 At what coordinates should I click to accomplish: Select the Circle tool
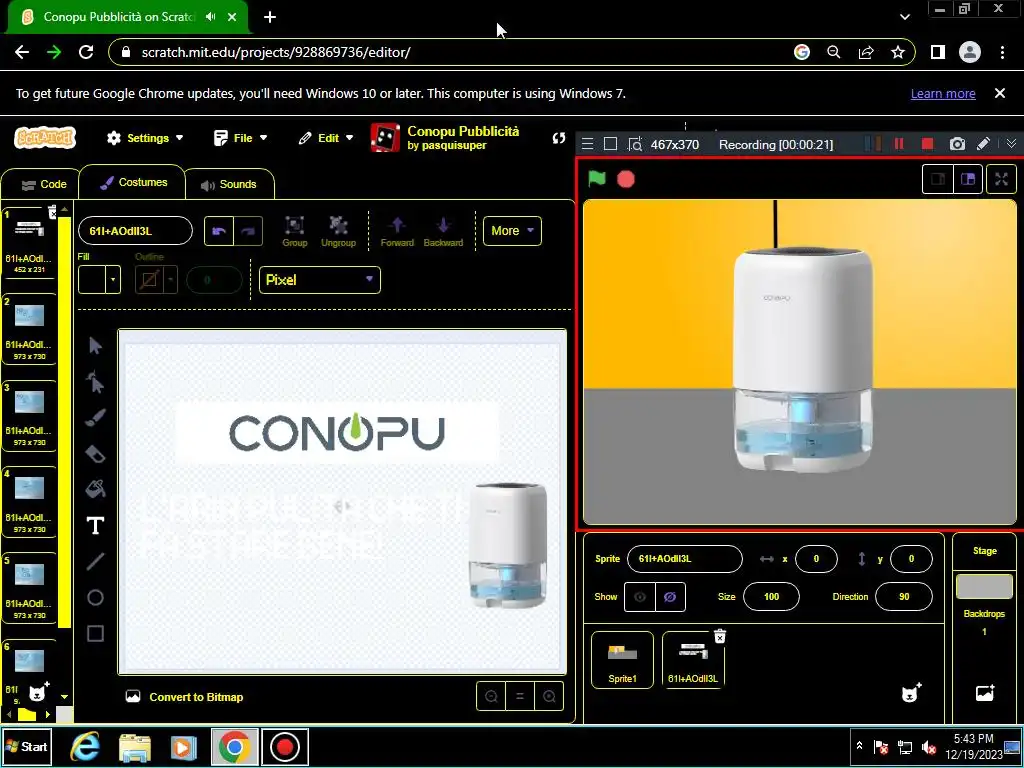[x=95, y=598]
